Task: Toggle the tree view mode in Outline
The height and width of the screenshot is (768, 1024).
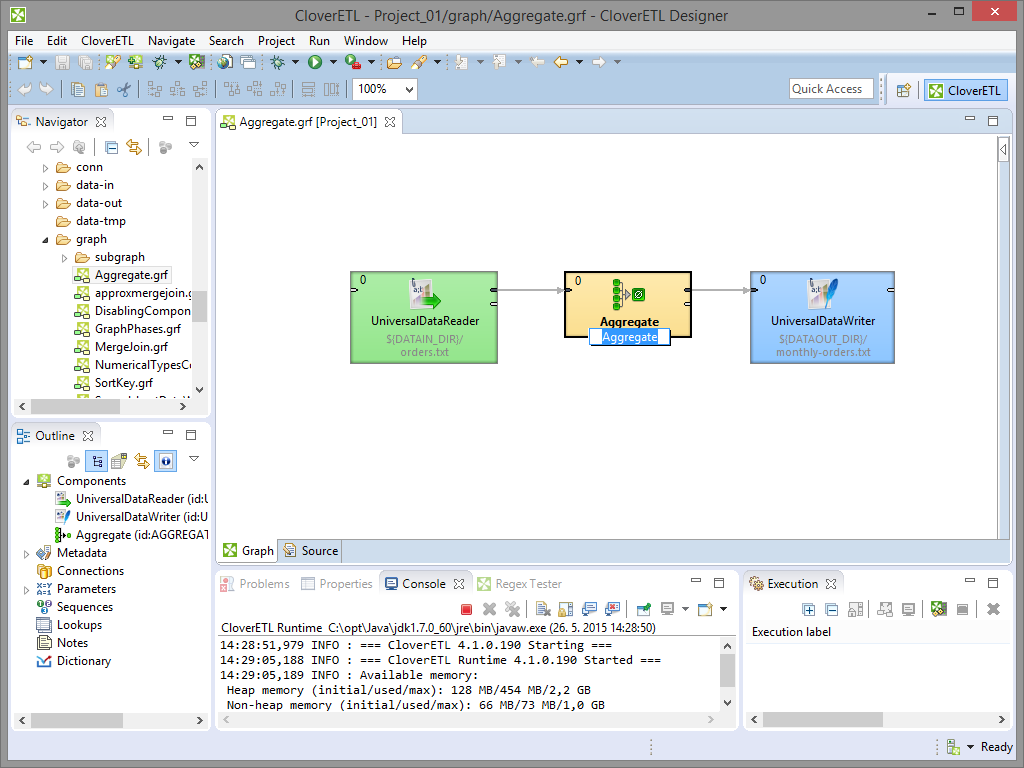Action: pyautogui.click(x=97, y=461)
